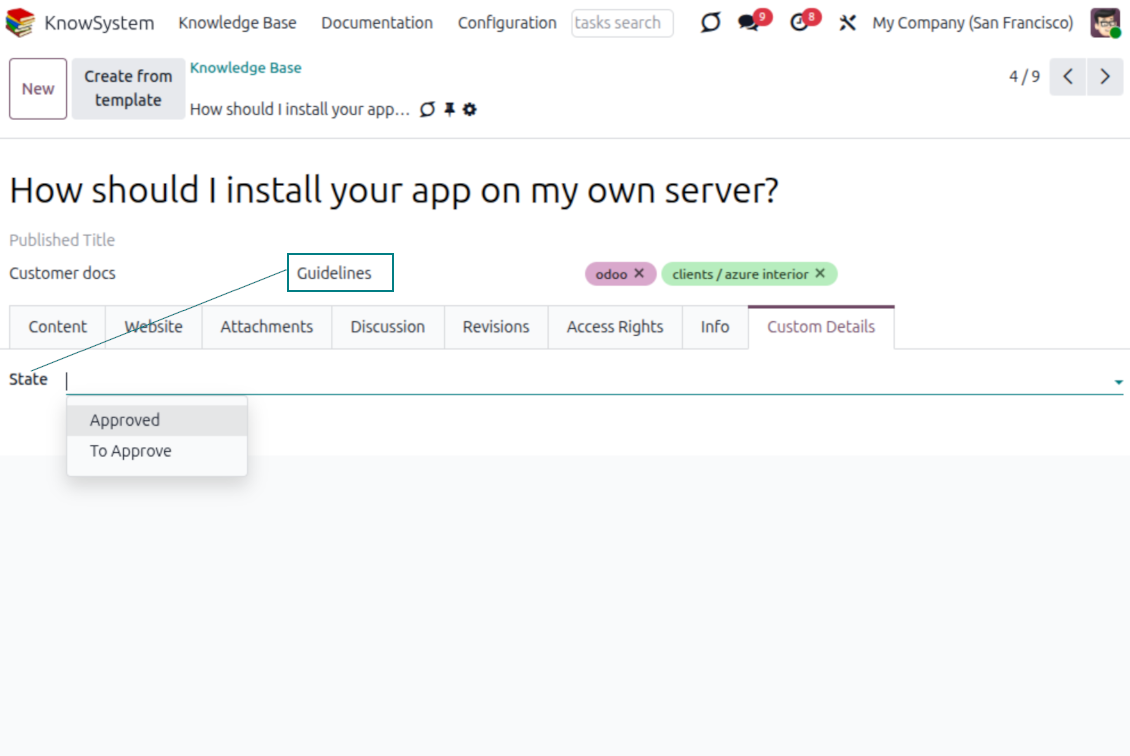Remove the clients / azure interior tag
The image size is (1130, 756).
click(x=820, y=273)
